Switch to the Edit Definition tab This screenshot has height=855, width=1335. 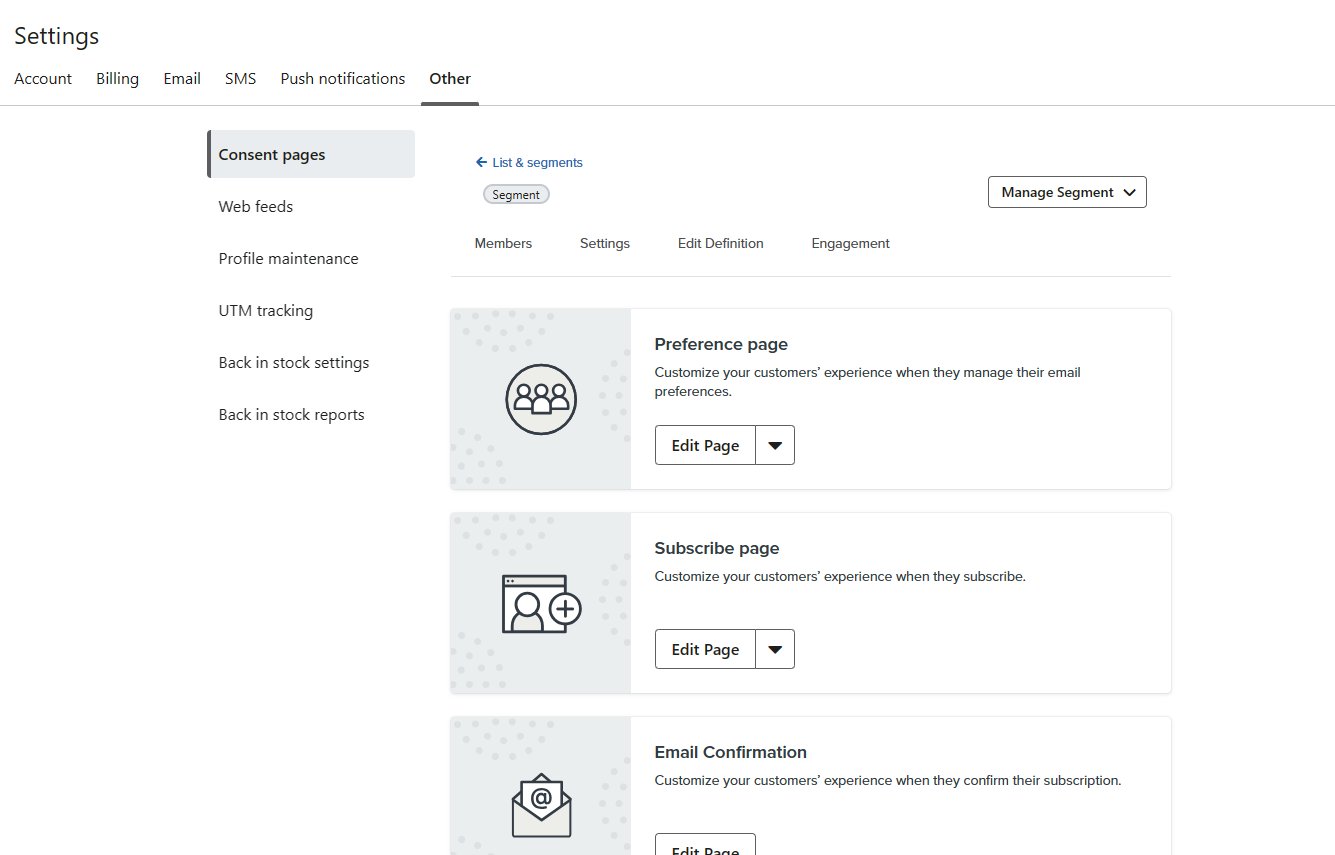tap(720, 243)
